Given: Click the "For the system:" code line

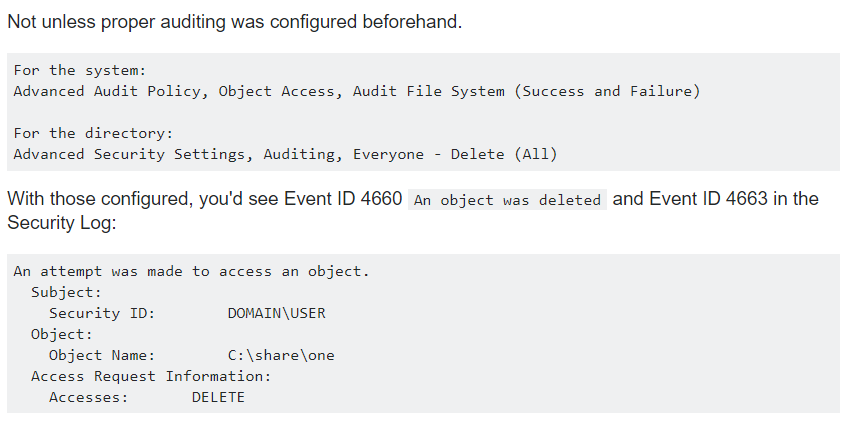Looking at the screenshot, I should pos(80,70).
